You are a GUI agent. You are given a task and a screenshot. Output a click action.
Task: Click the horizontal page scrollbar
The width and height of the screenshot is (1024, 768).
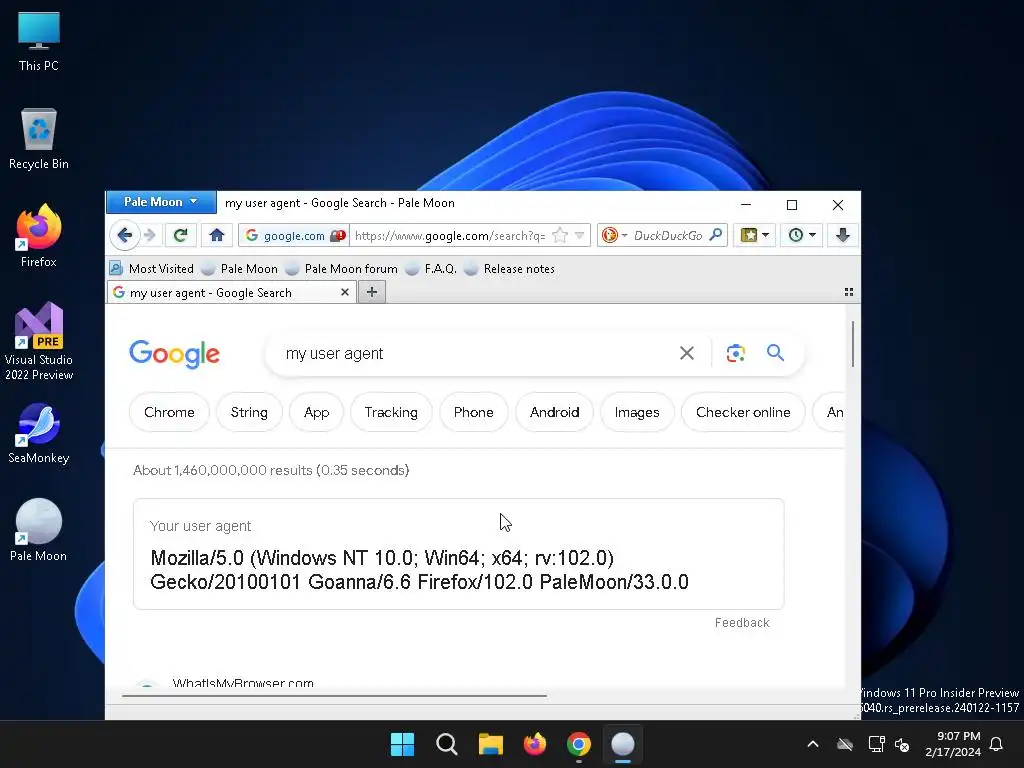point(334,696)
